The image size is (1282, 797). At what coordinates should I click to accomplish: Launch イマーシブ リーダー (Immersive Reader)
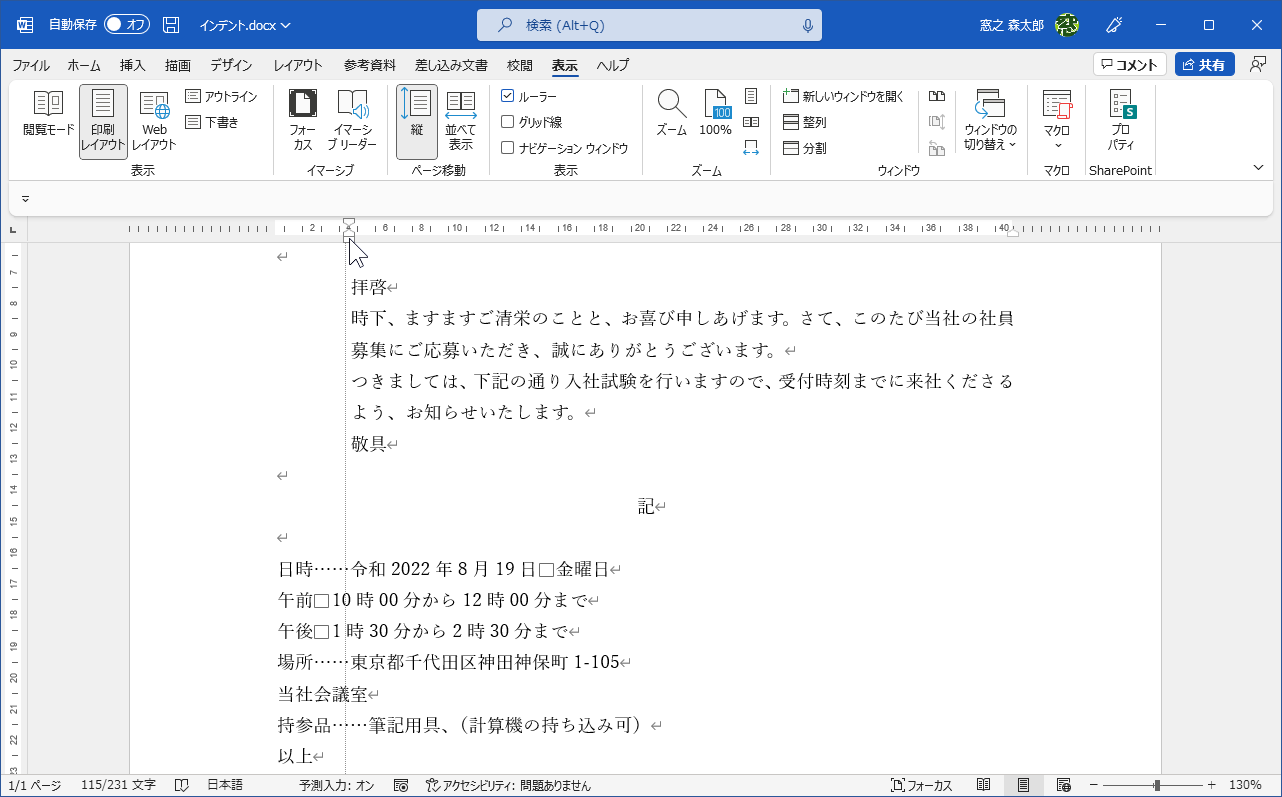pos(353,121)
